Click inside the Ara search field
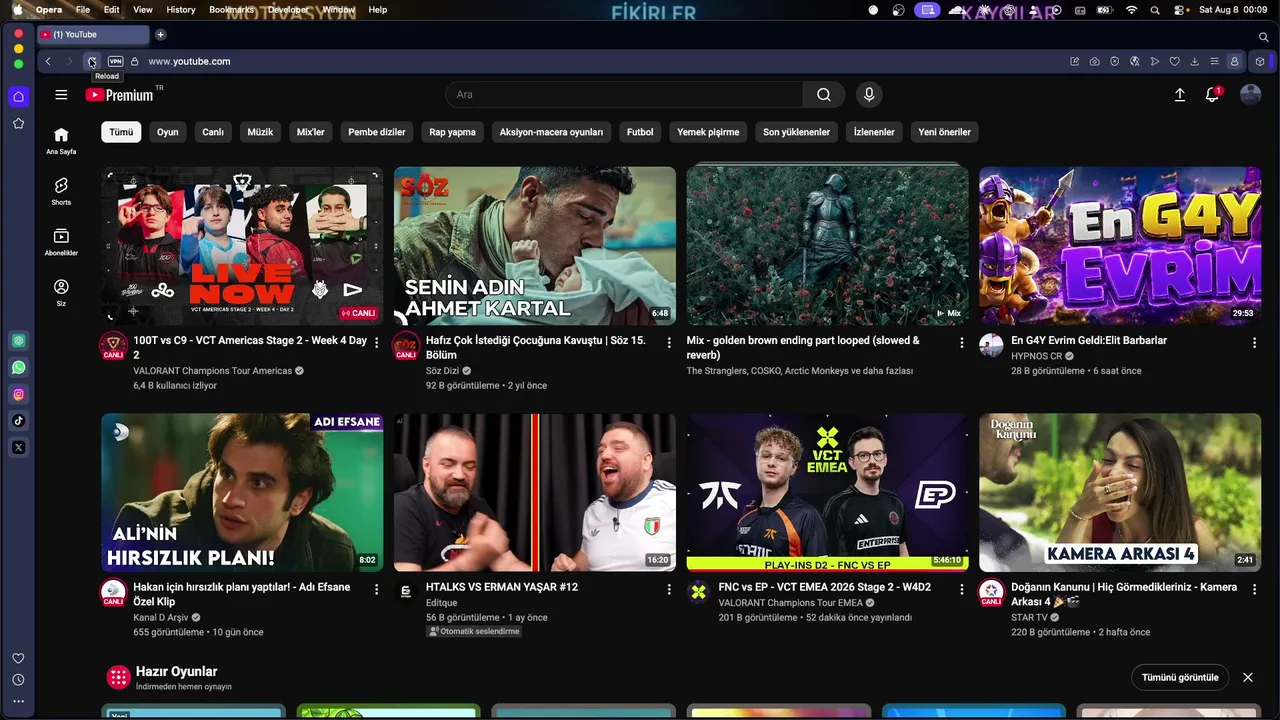This screenshot has width=1280, height=720. 624,94
